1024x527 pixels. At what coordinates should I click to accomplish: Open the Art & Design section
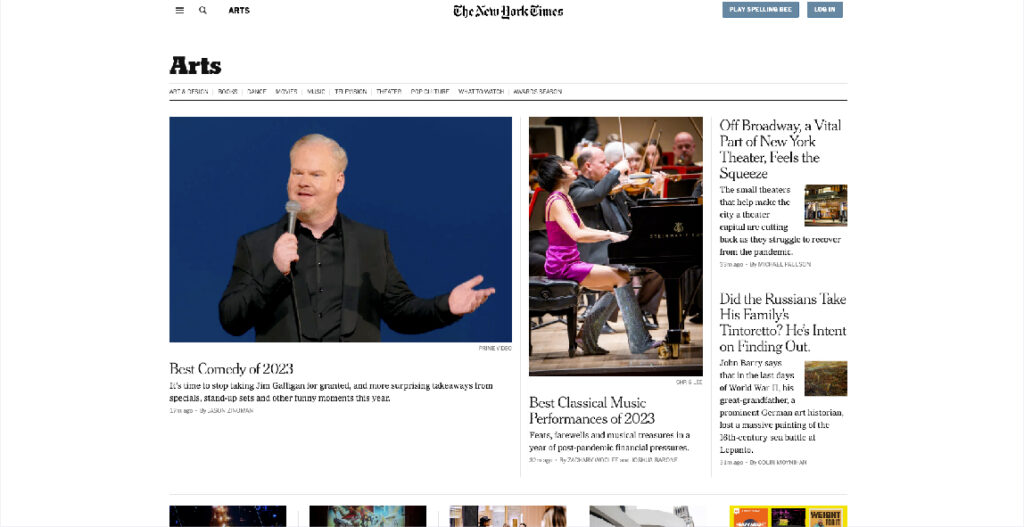click(x=189, y=92)
